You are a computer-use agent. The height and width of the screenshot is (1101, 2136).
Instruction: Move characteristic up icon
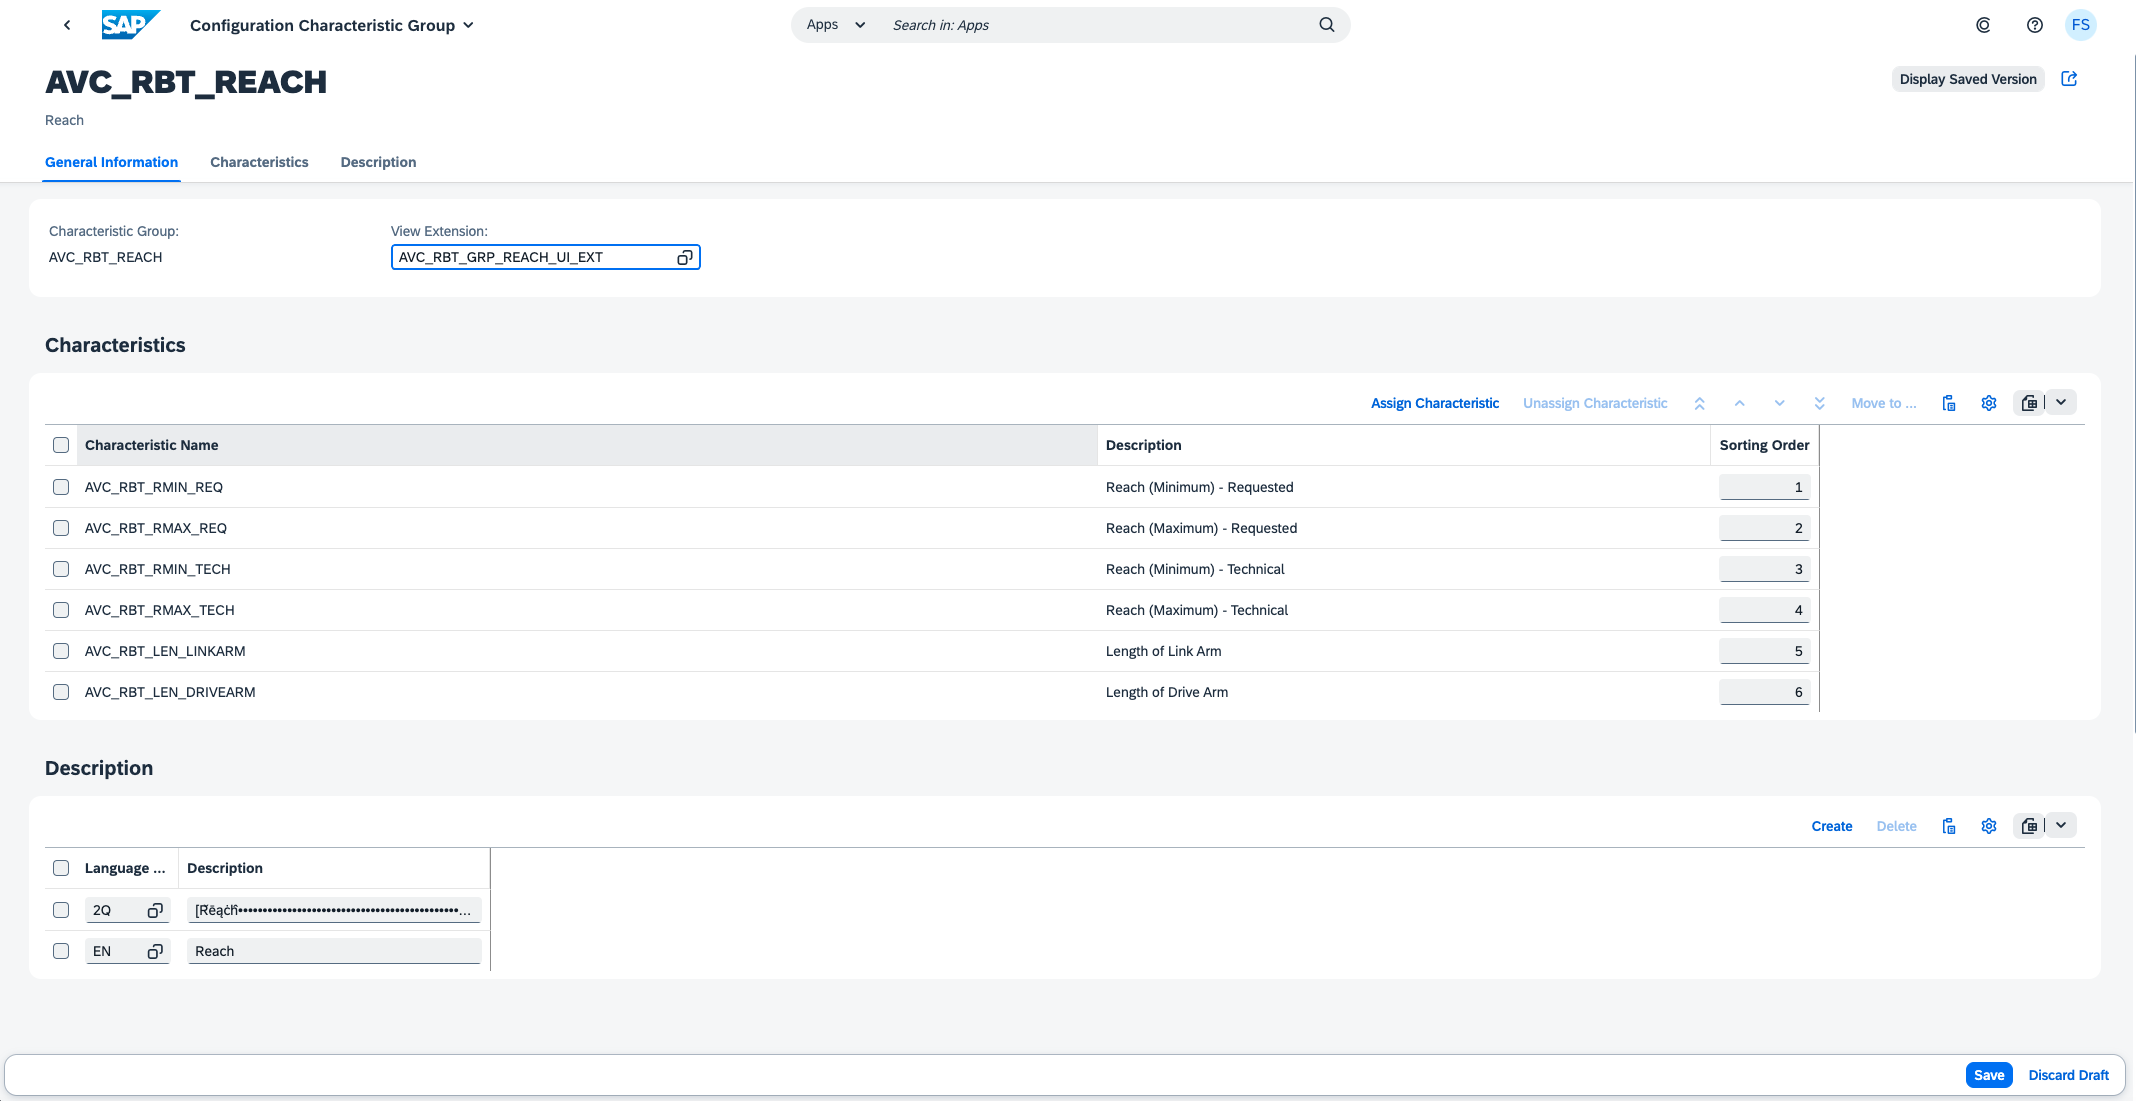[1739, 403]
